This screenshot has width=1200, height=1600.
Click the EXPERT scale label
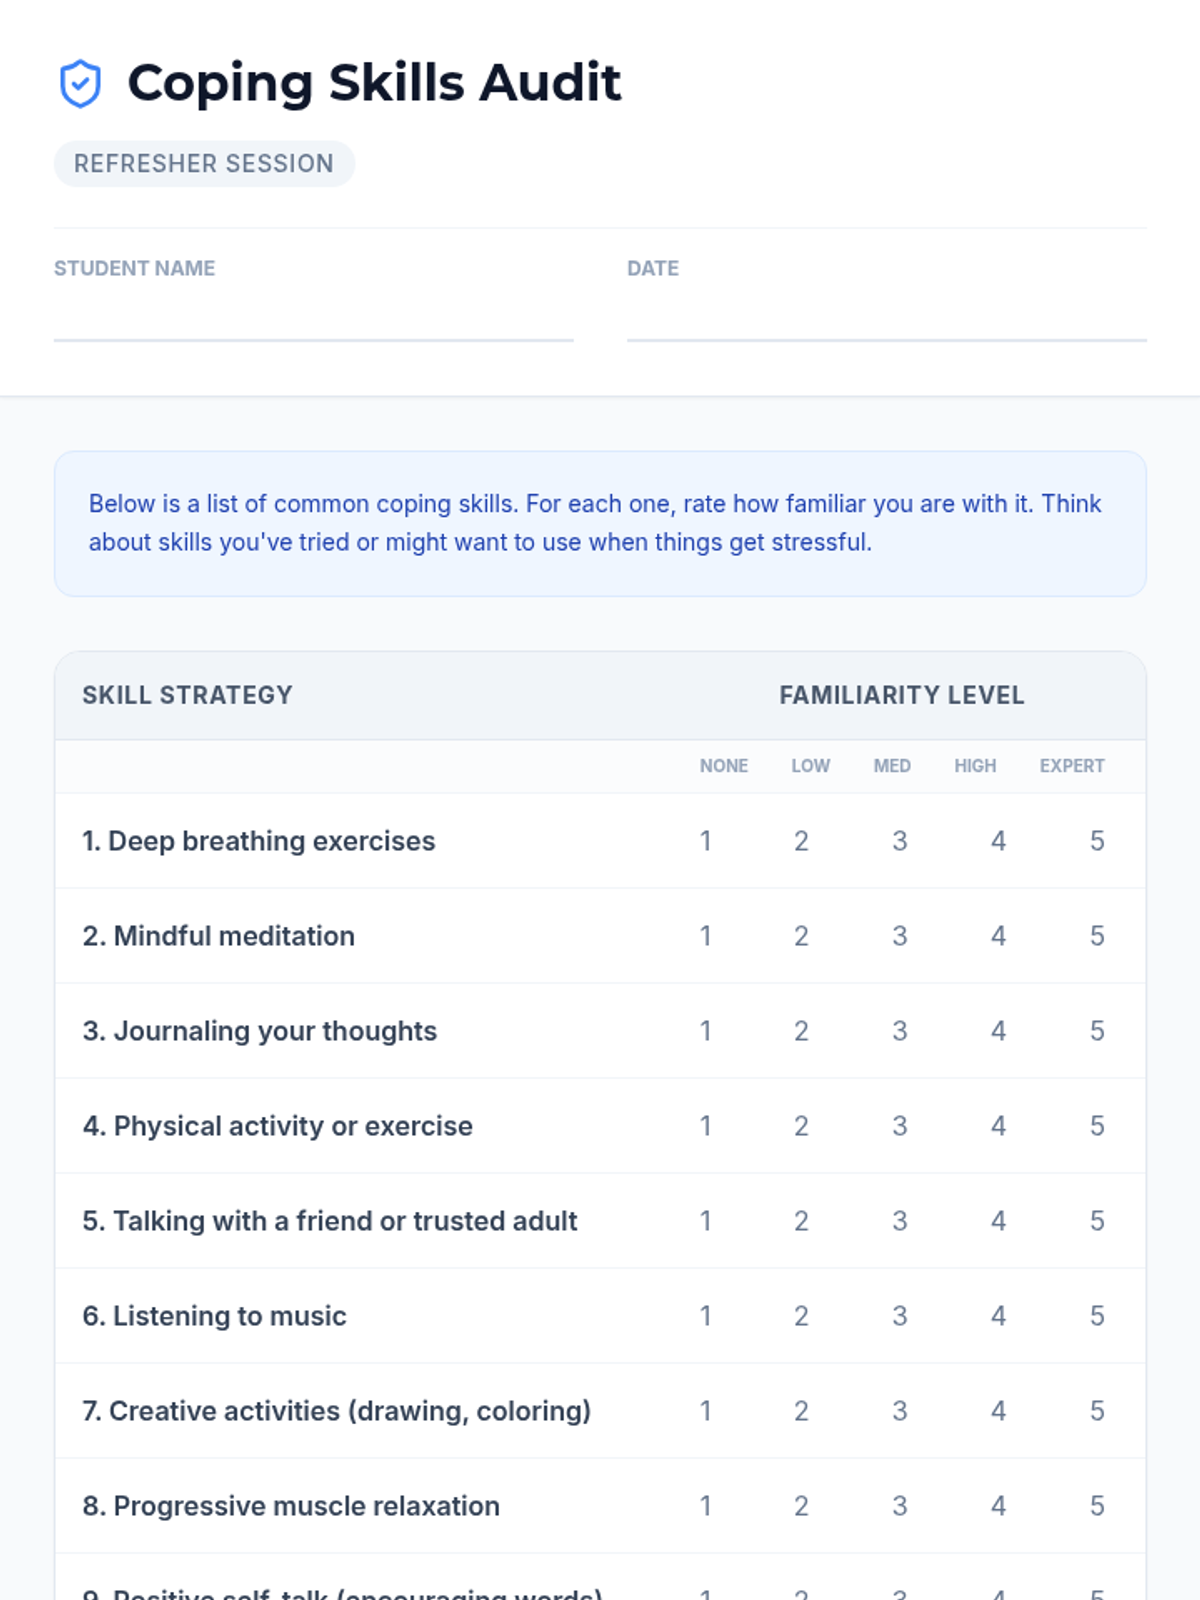pos(1071,766)
